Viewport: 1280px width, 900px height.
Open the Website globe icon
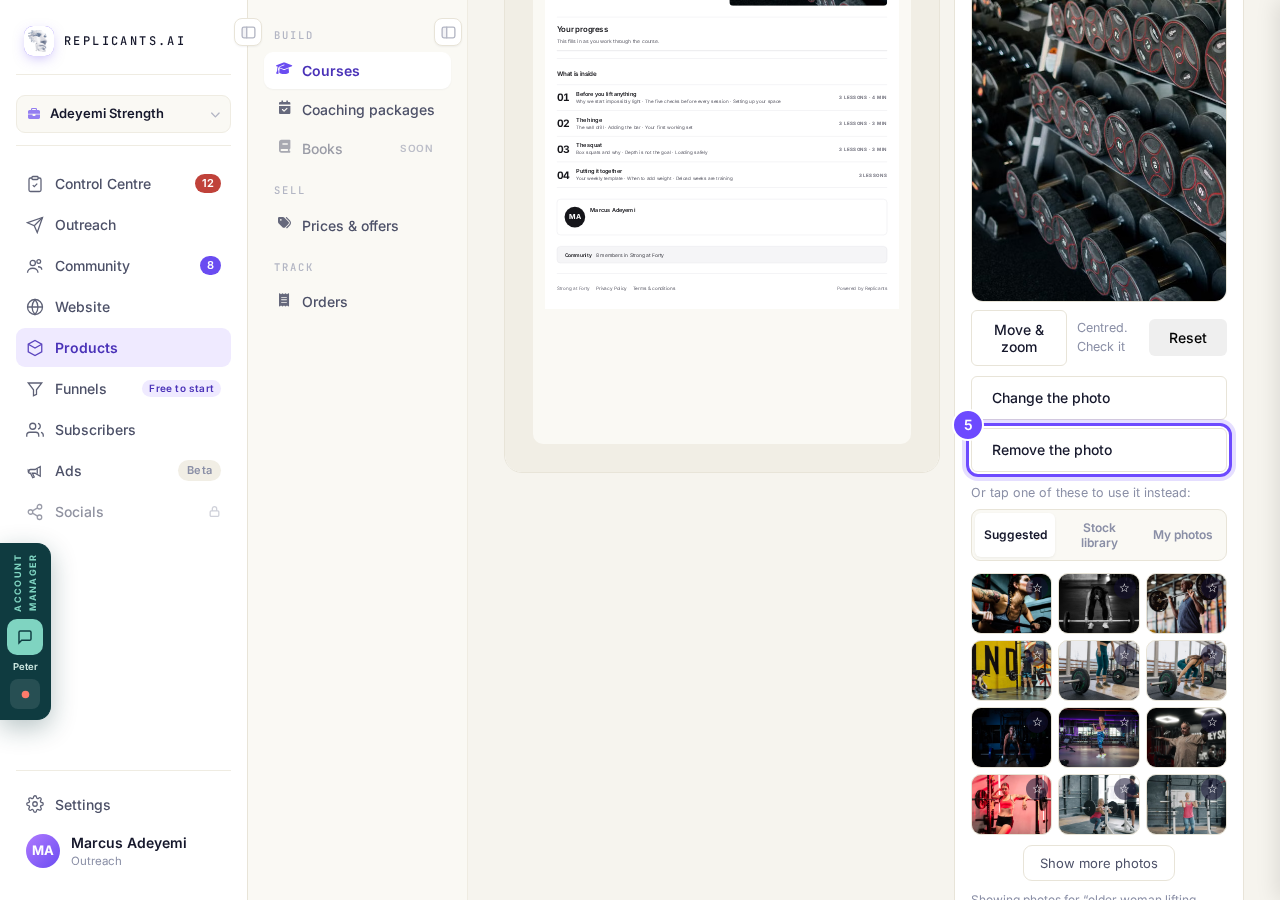(35, 307)
